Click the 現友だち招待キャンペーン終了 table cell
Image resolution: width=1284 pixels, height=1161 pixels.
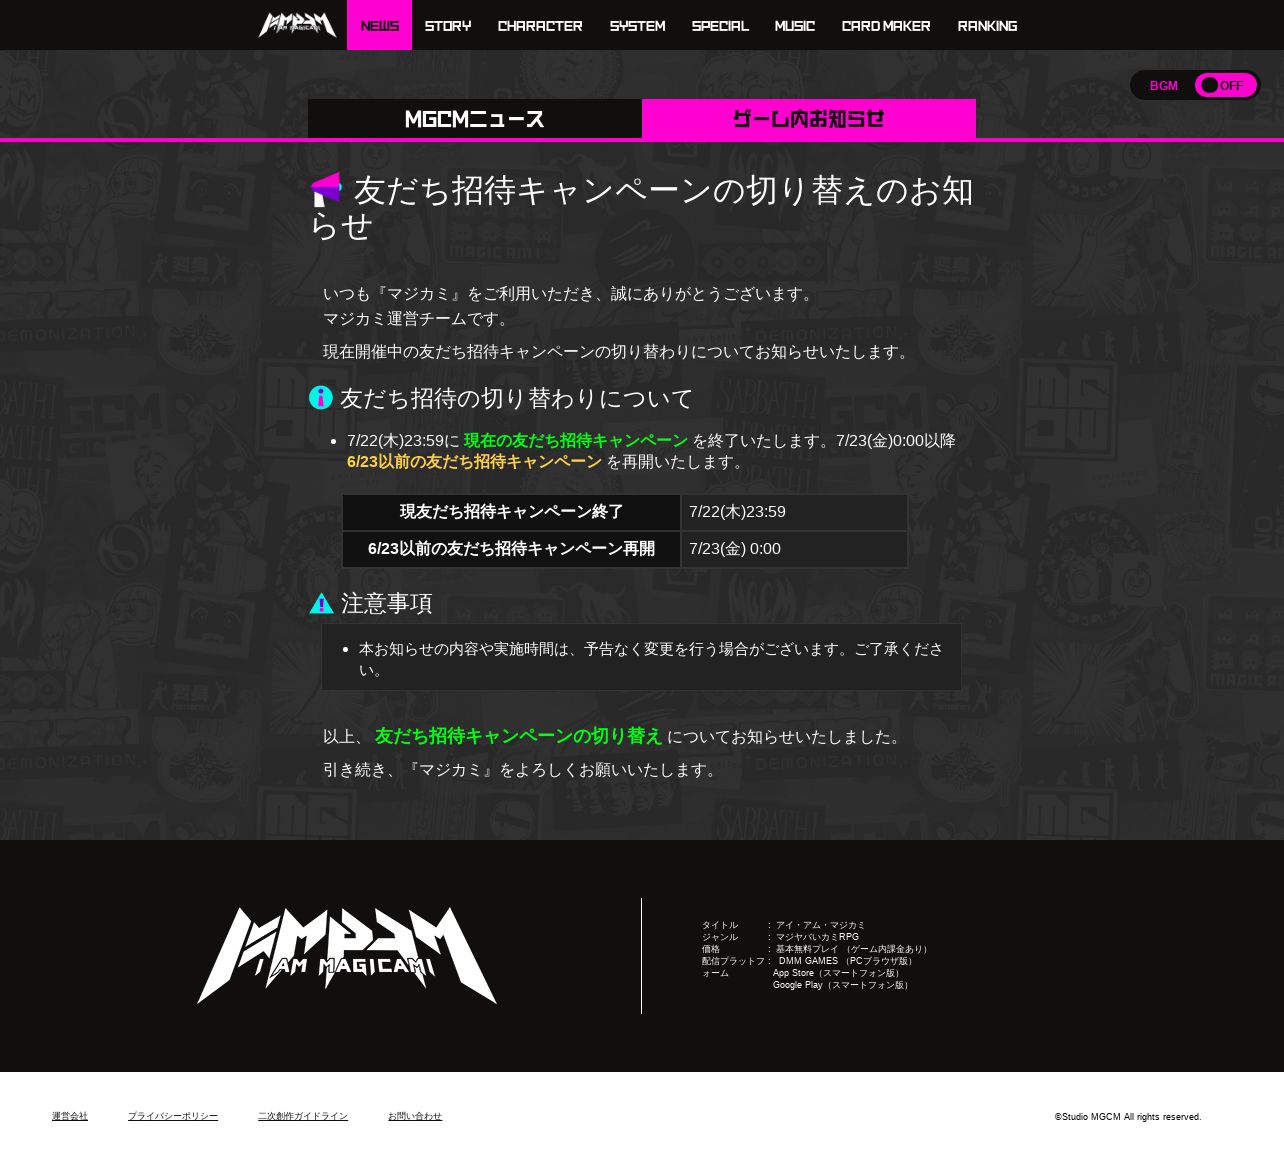[x=511, y=512]
